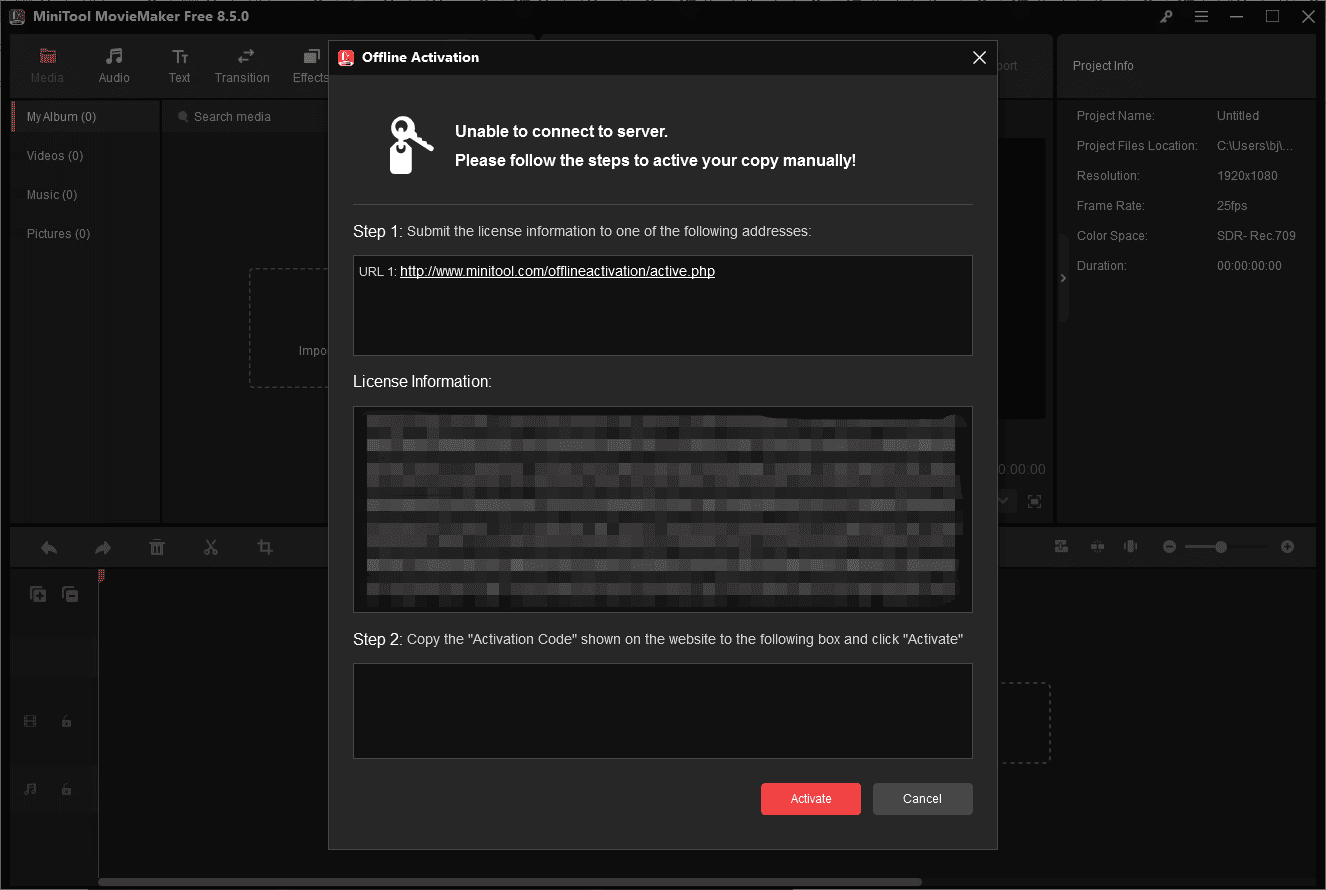Open the Transition panel
The height and width of the screenshot is (890, 1326).
pos(242,66)
